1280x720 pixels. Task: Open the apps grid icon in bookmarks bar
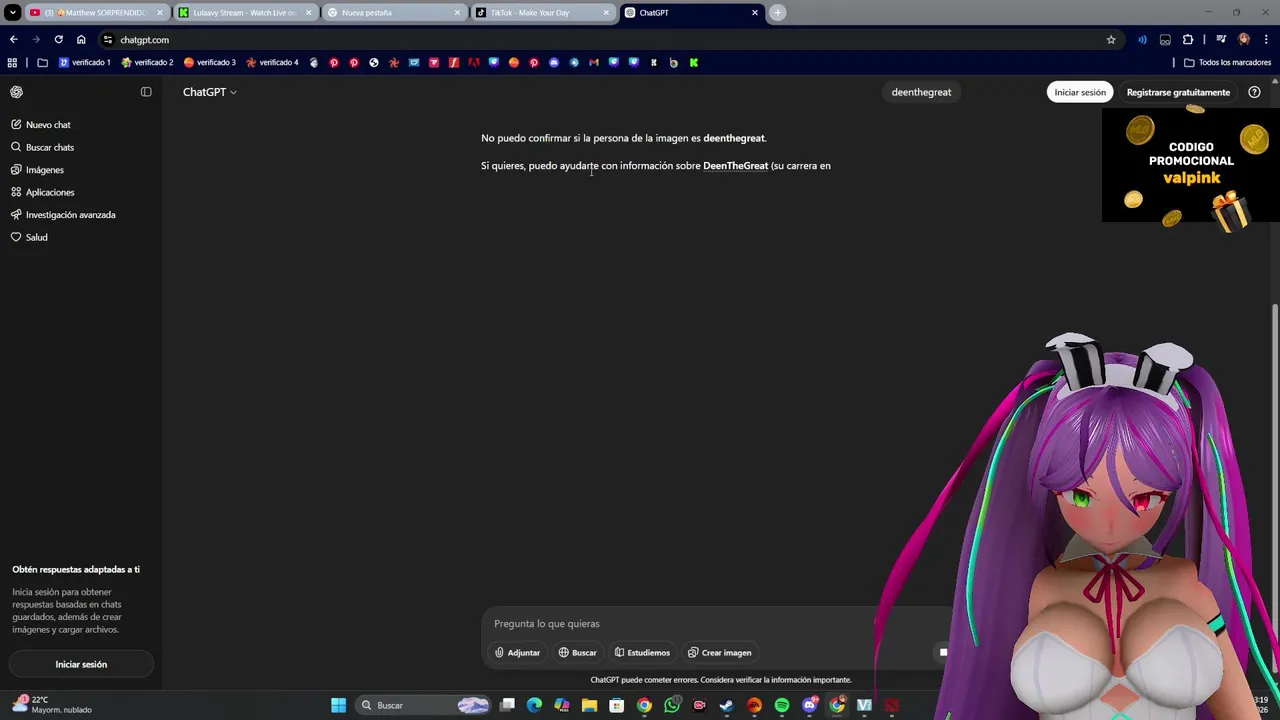pos(12,62)
